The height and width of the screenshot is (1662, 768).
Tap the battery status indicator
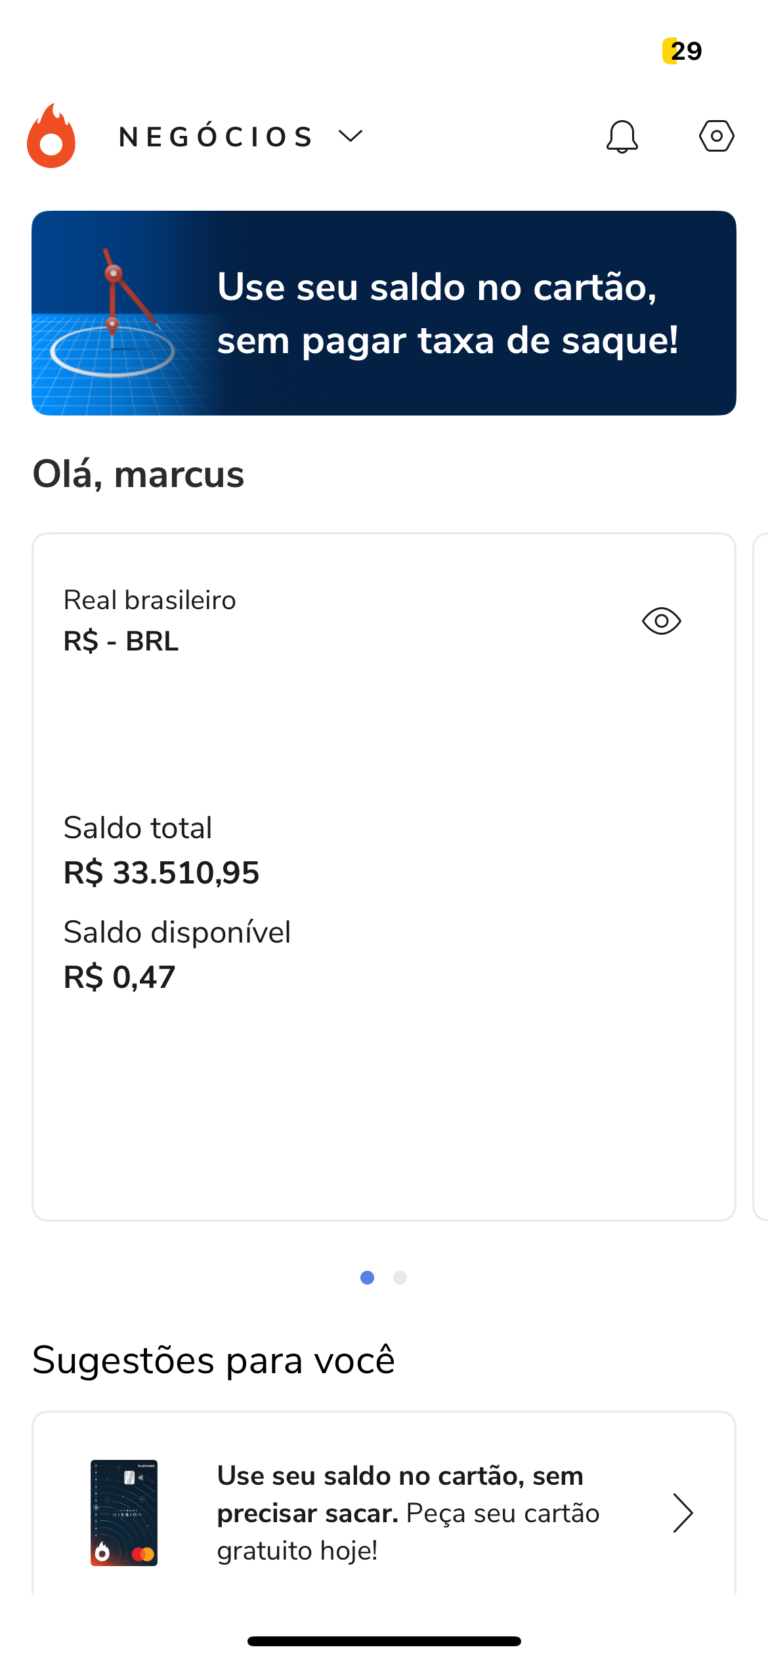point(683,51)
